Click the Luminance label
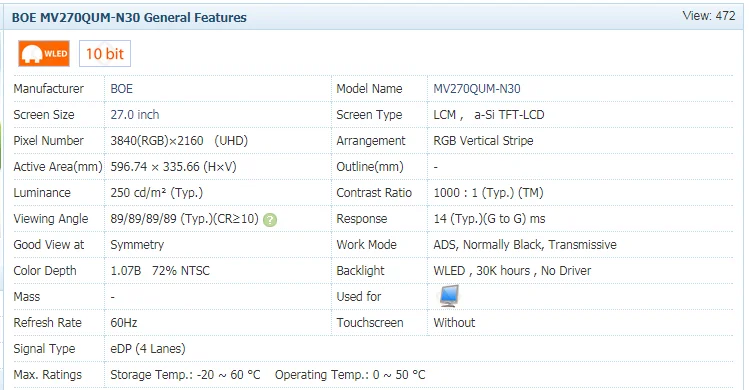The height and width of the screenshot is (390, 749). (x=42, y=193)
